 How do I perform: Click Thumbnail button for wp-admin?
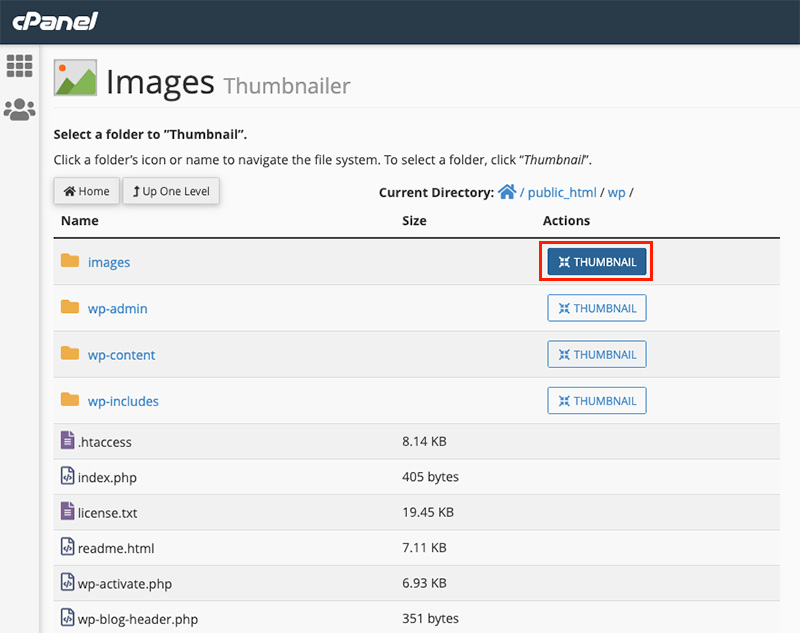[597, 308]
